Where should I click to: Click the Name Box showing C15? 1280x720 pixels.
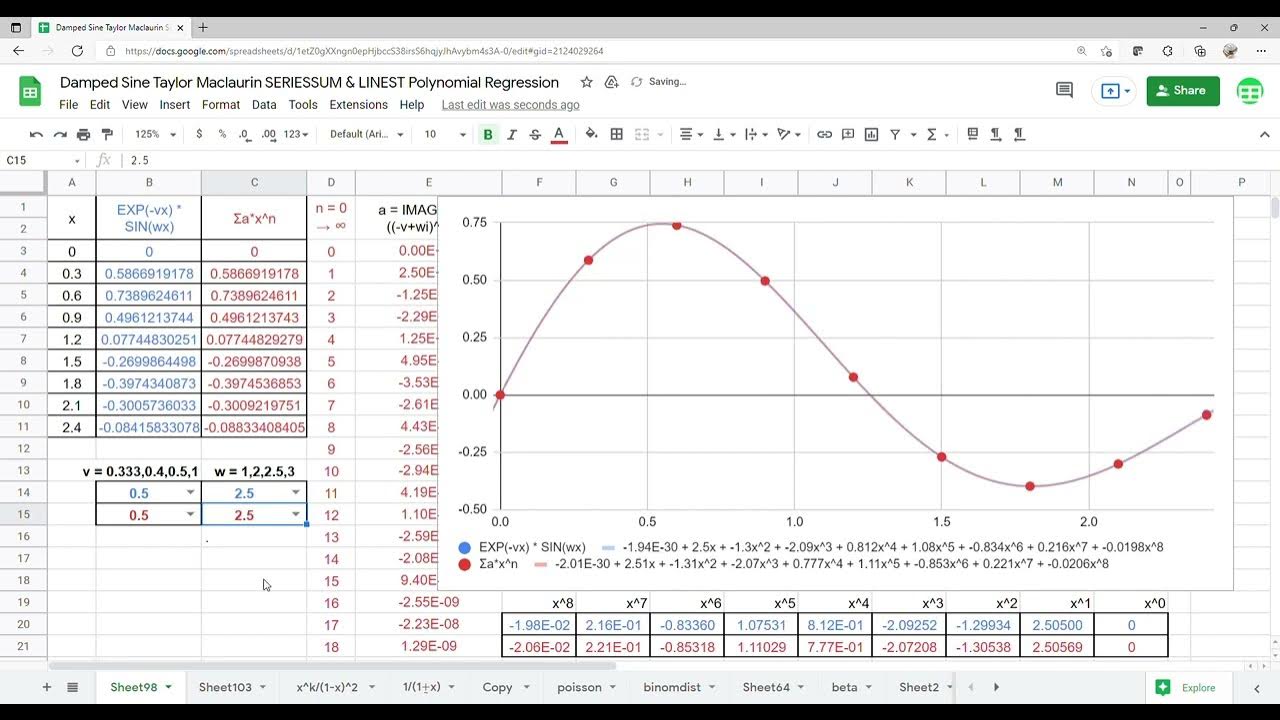pyautogui.click(x=43, y=160)
